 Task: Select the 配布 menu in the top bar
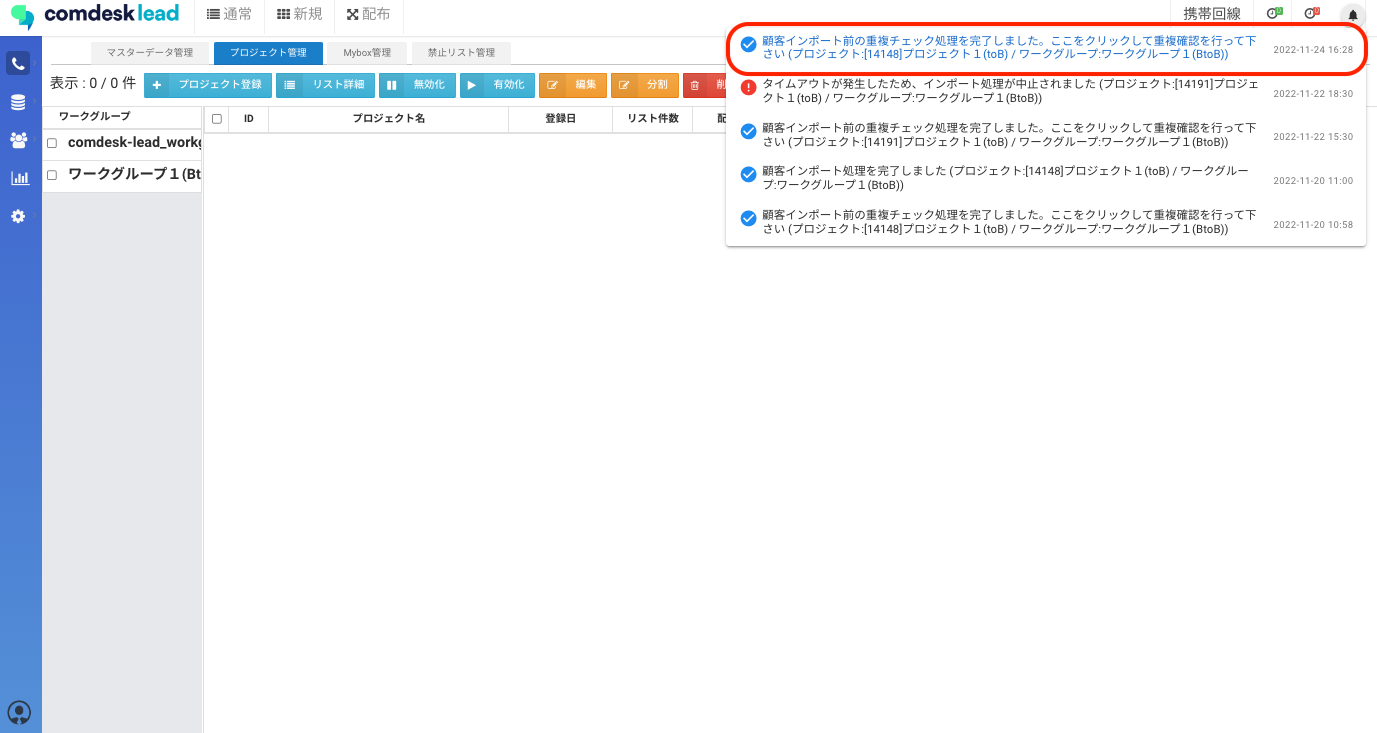click(x=368, y=14)
